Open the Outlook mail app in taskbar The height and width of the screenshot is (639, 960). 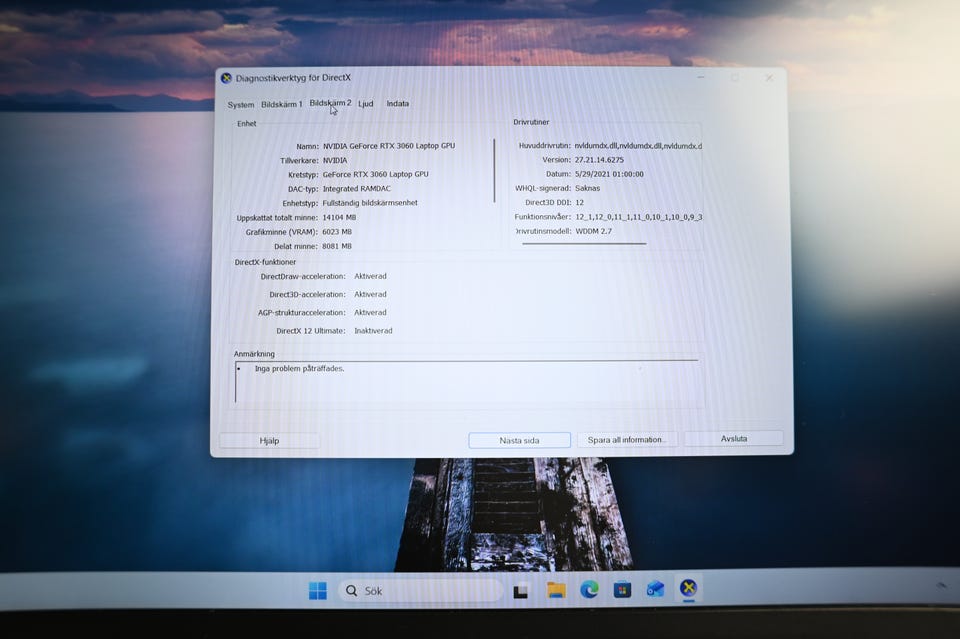[x=655, y=589]
